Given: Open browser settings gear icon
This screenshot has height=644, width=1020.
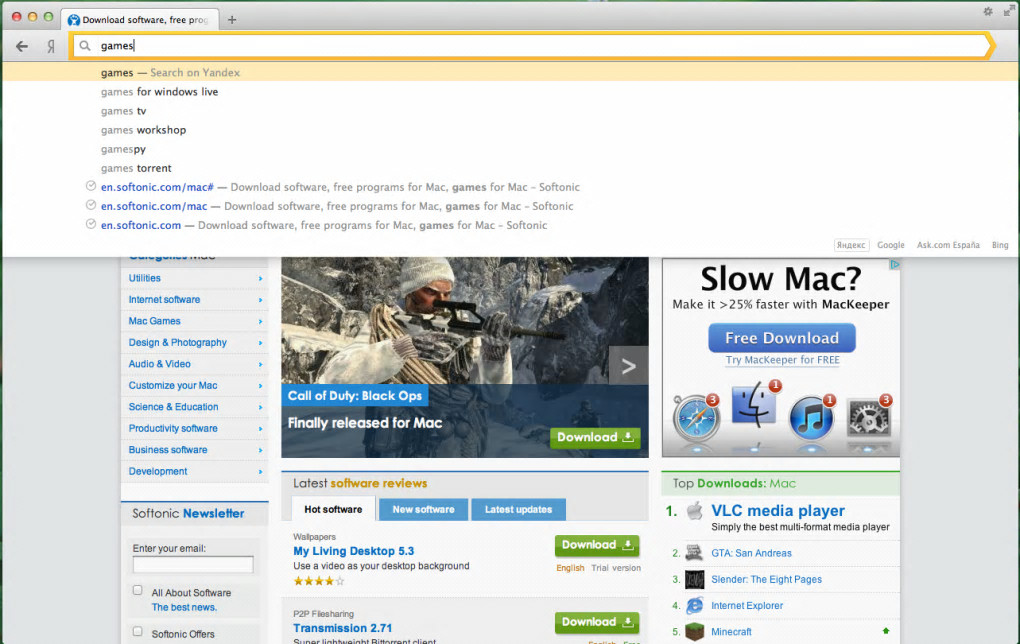Looking at the screenshot, I should (x=987, y=11).
